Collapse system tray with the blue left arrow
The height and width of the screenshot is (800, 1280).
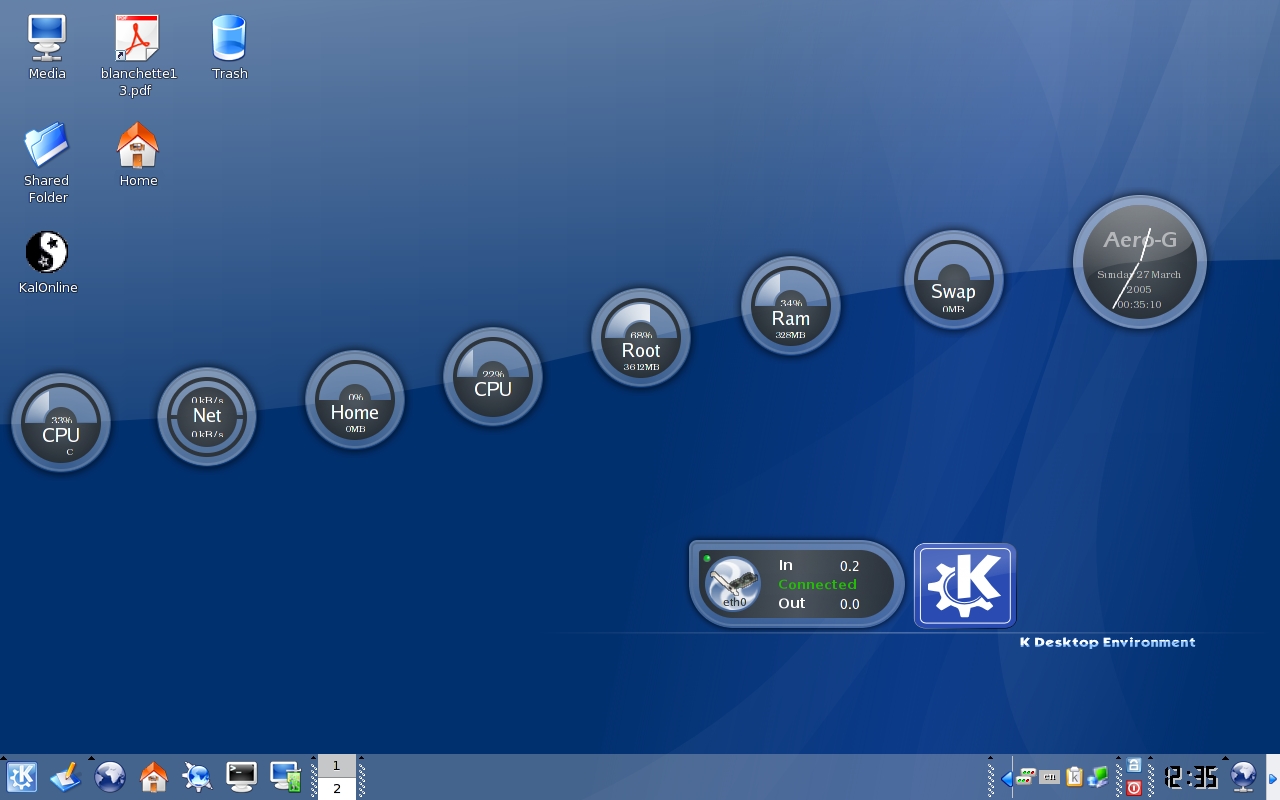coord(1006,778)
